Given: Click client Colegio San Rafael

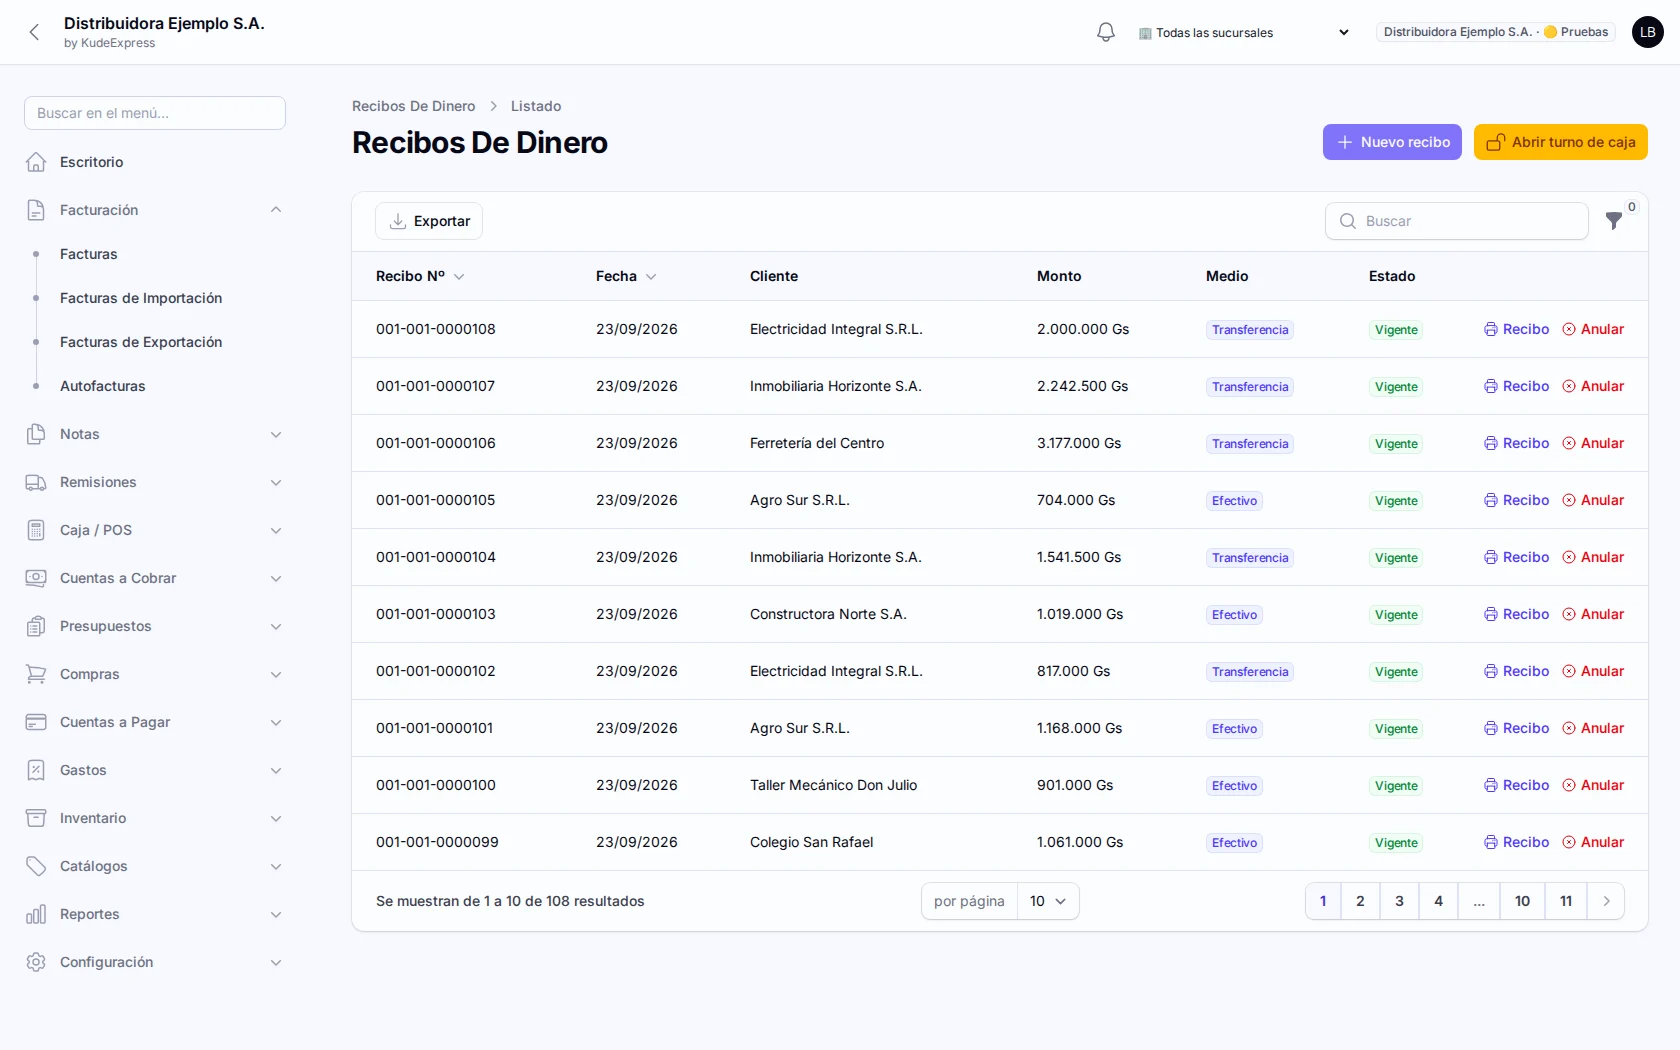Looking at the screenshot, I should pyautogui.click(x=812, y=842).
